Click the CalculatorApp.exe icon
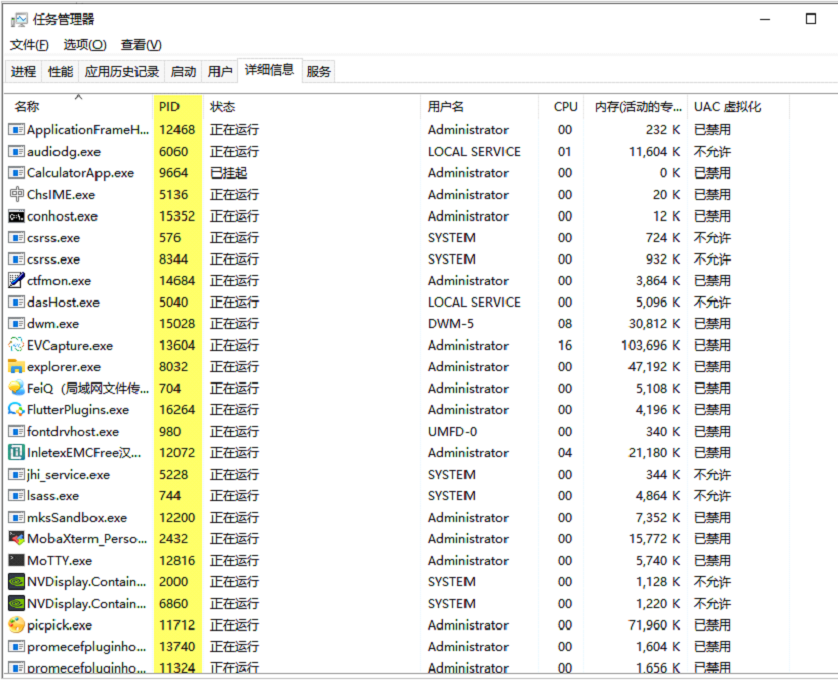This screenshot has height=682, width=838. 17,173
